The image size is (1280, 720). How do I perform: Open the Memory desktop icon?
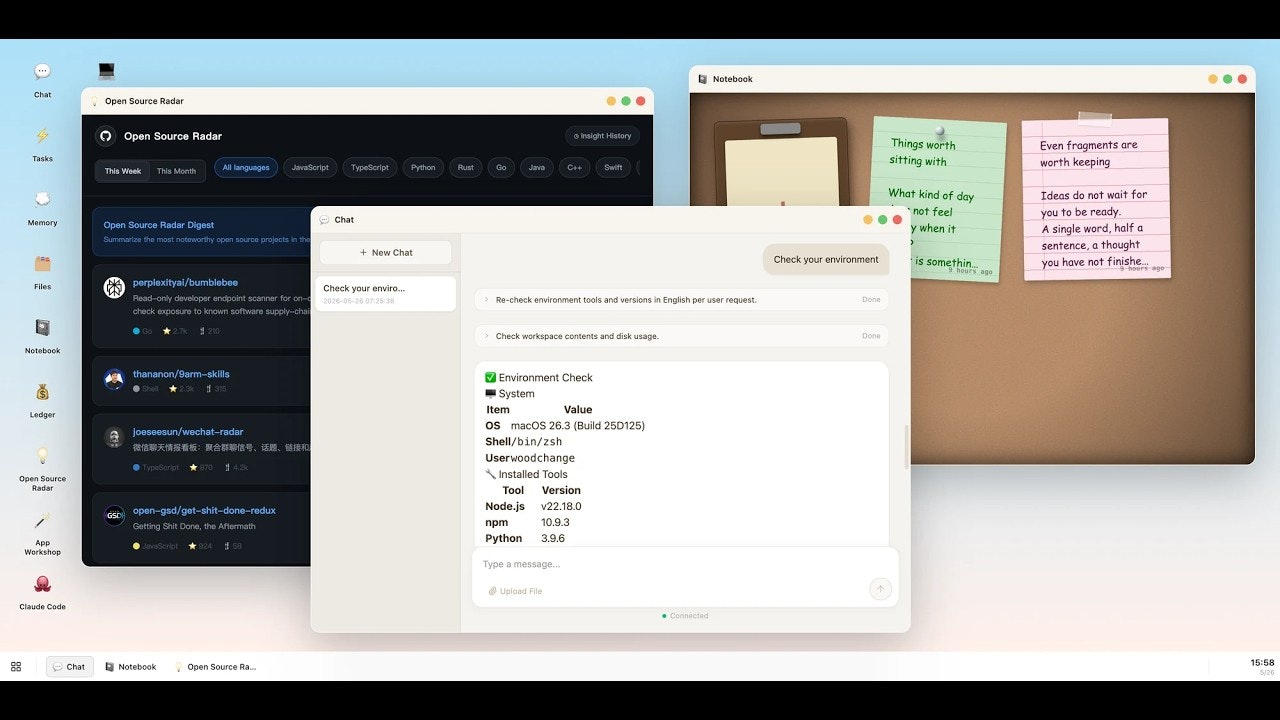click(x=42, y=200)
